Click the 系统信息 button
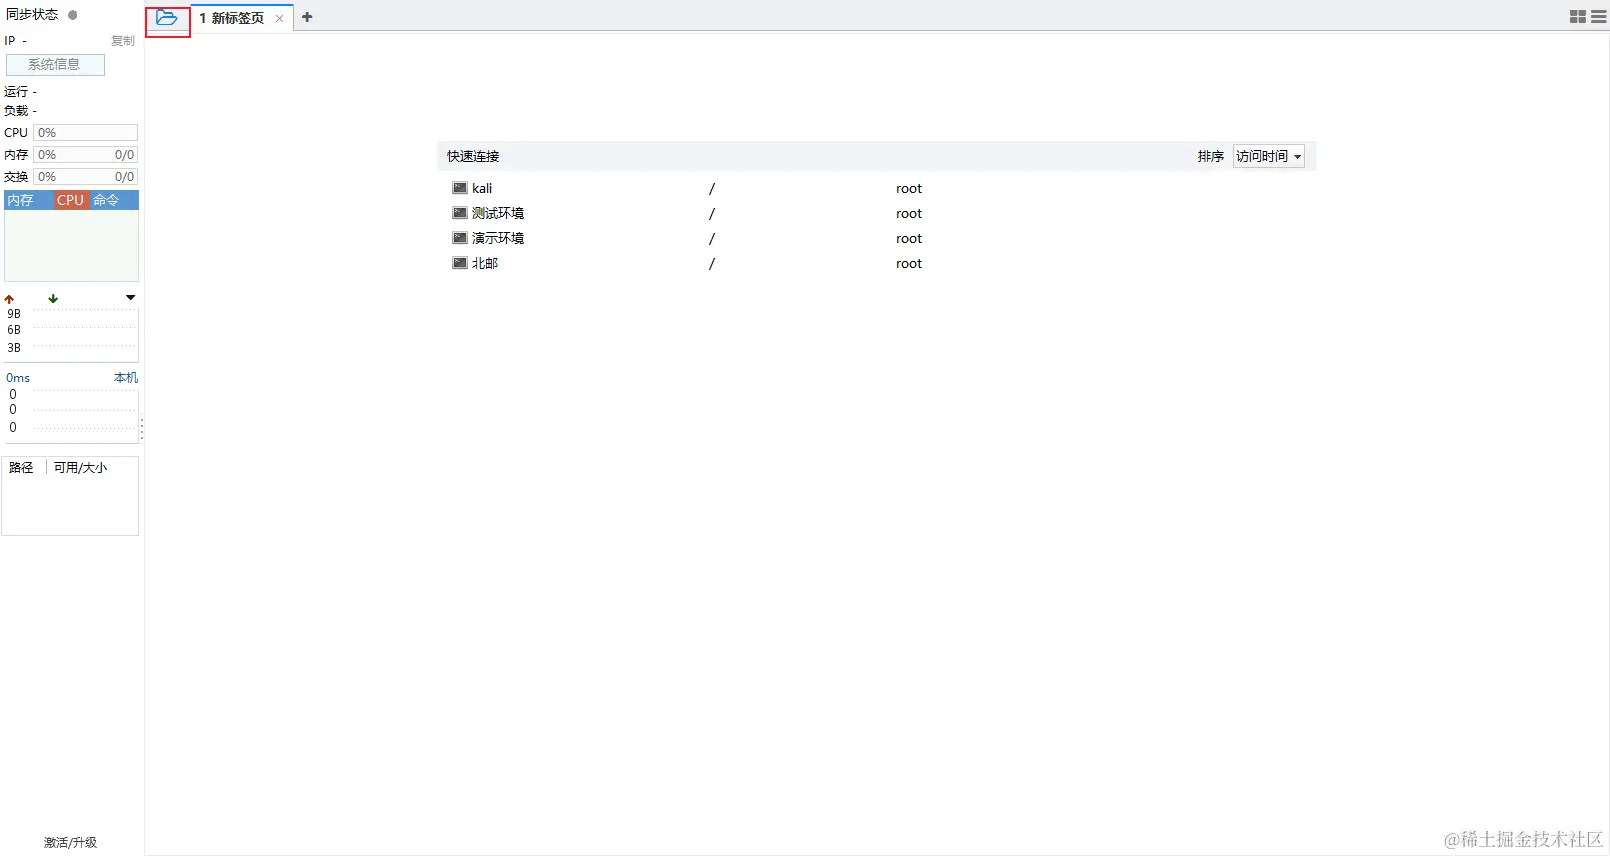The image size is (1610, 856). 55,64
